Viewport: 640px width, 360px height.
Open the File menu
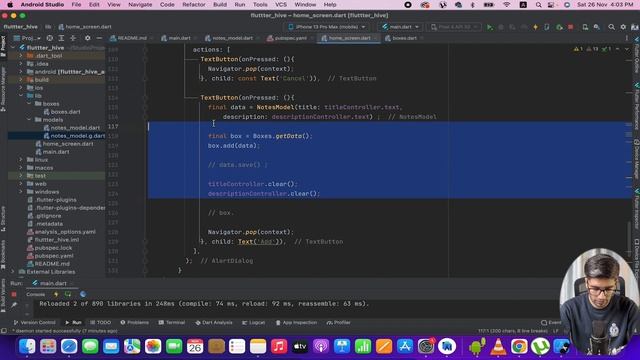point(76,5)
